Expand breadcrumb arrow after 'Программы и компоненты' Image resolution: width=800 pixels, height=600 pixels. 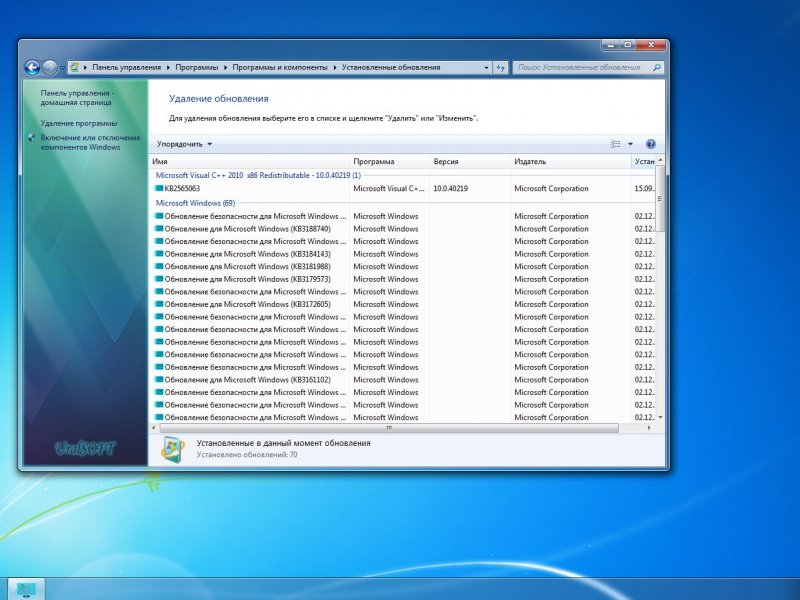click(335, 67)
